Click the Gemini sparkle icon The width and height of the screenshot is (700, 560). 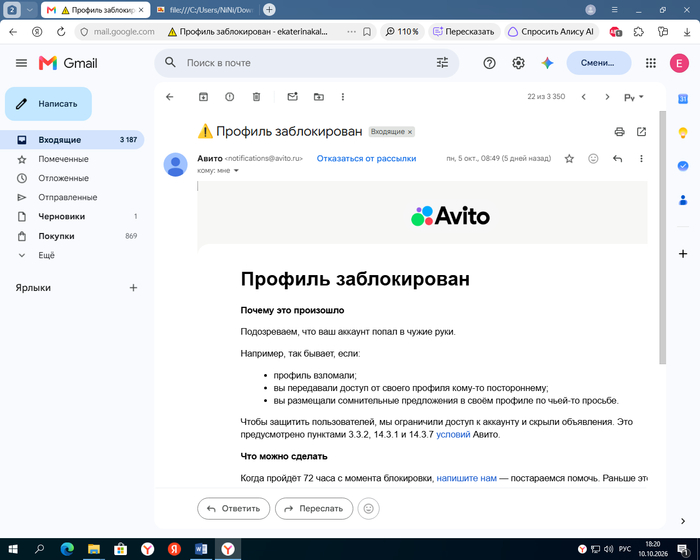pyautogui.click(x=547, y=63)
